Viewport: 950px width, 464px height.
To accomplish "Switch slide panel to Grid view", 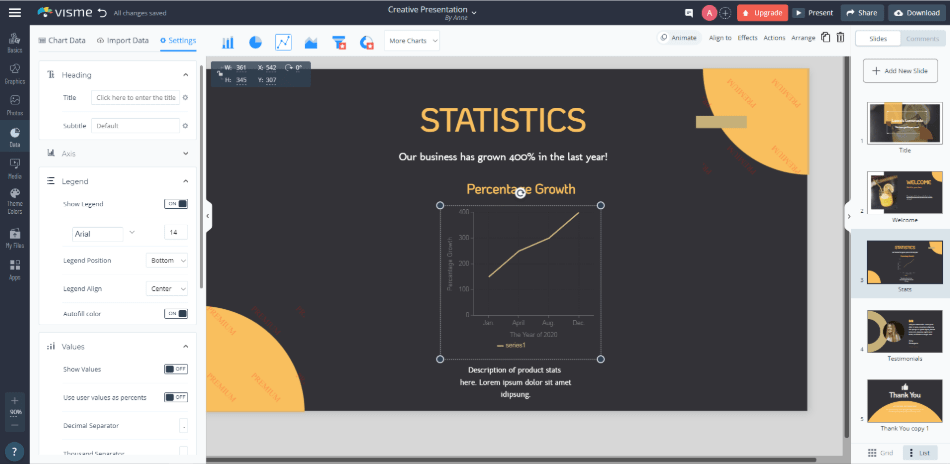I will 880,453.
